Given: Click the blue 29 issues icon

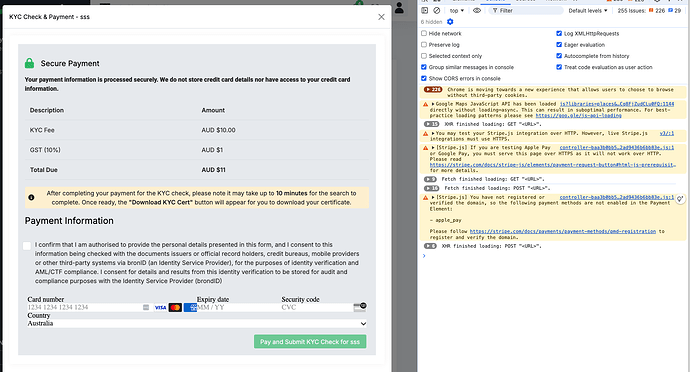Looking at the screenshot, I should pyautogui.click(x=670, y=11).
